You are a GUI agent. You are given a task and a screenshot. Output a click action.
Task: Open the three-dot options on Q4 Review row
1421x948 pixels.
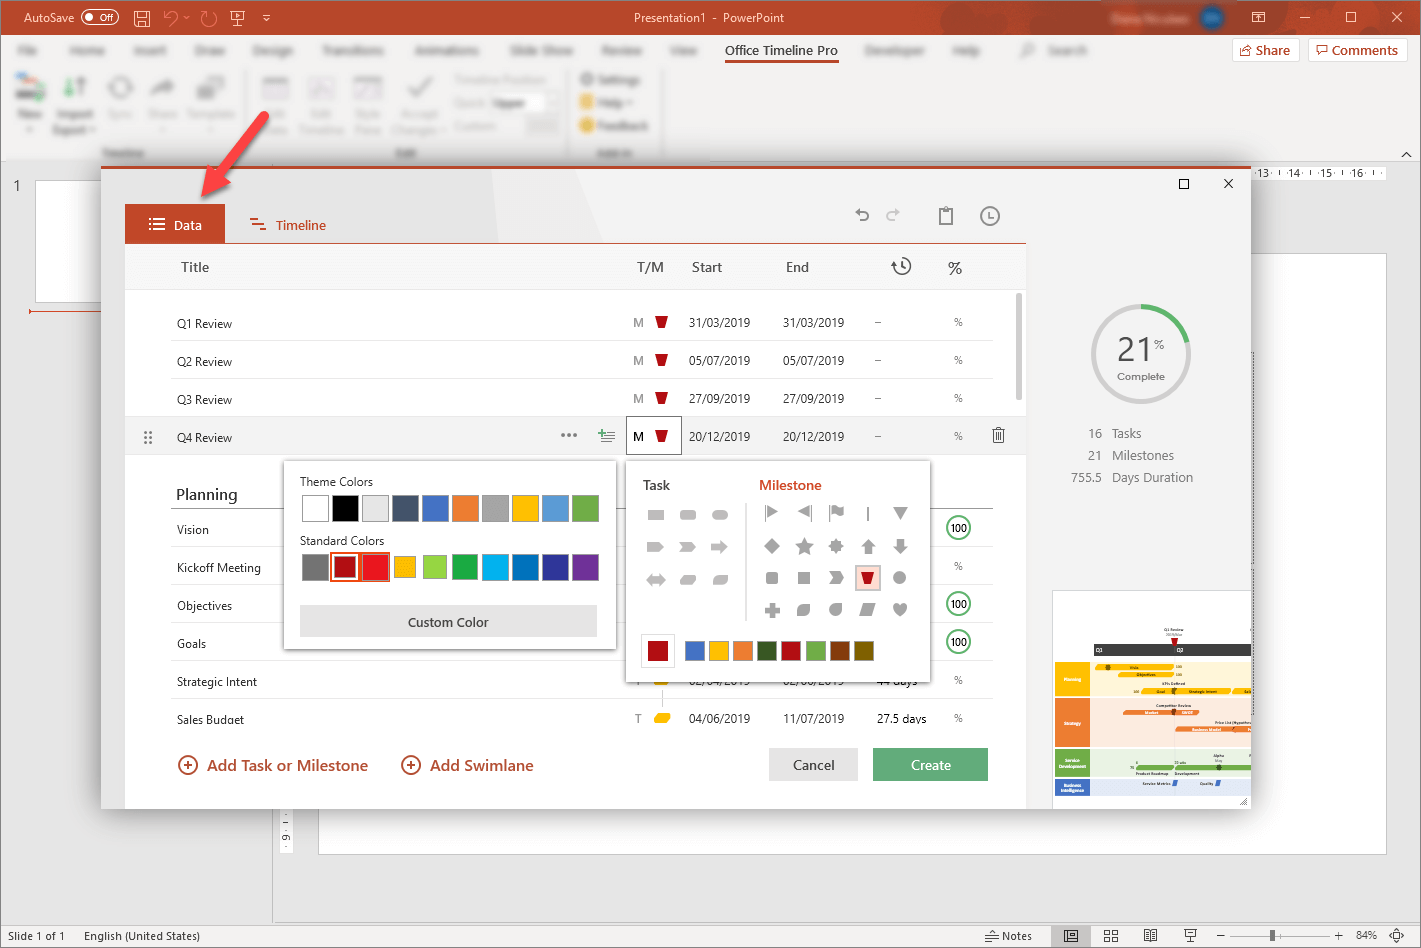coord(569,435)
